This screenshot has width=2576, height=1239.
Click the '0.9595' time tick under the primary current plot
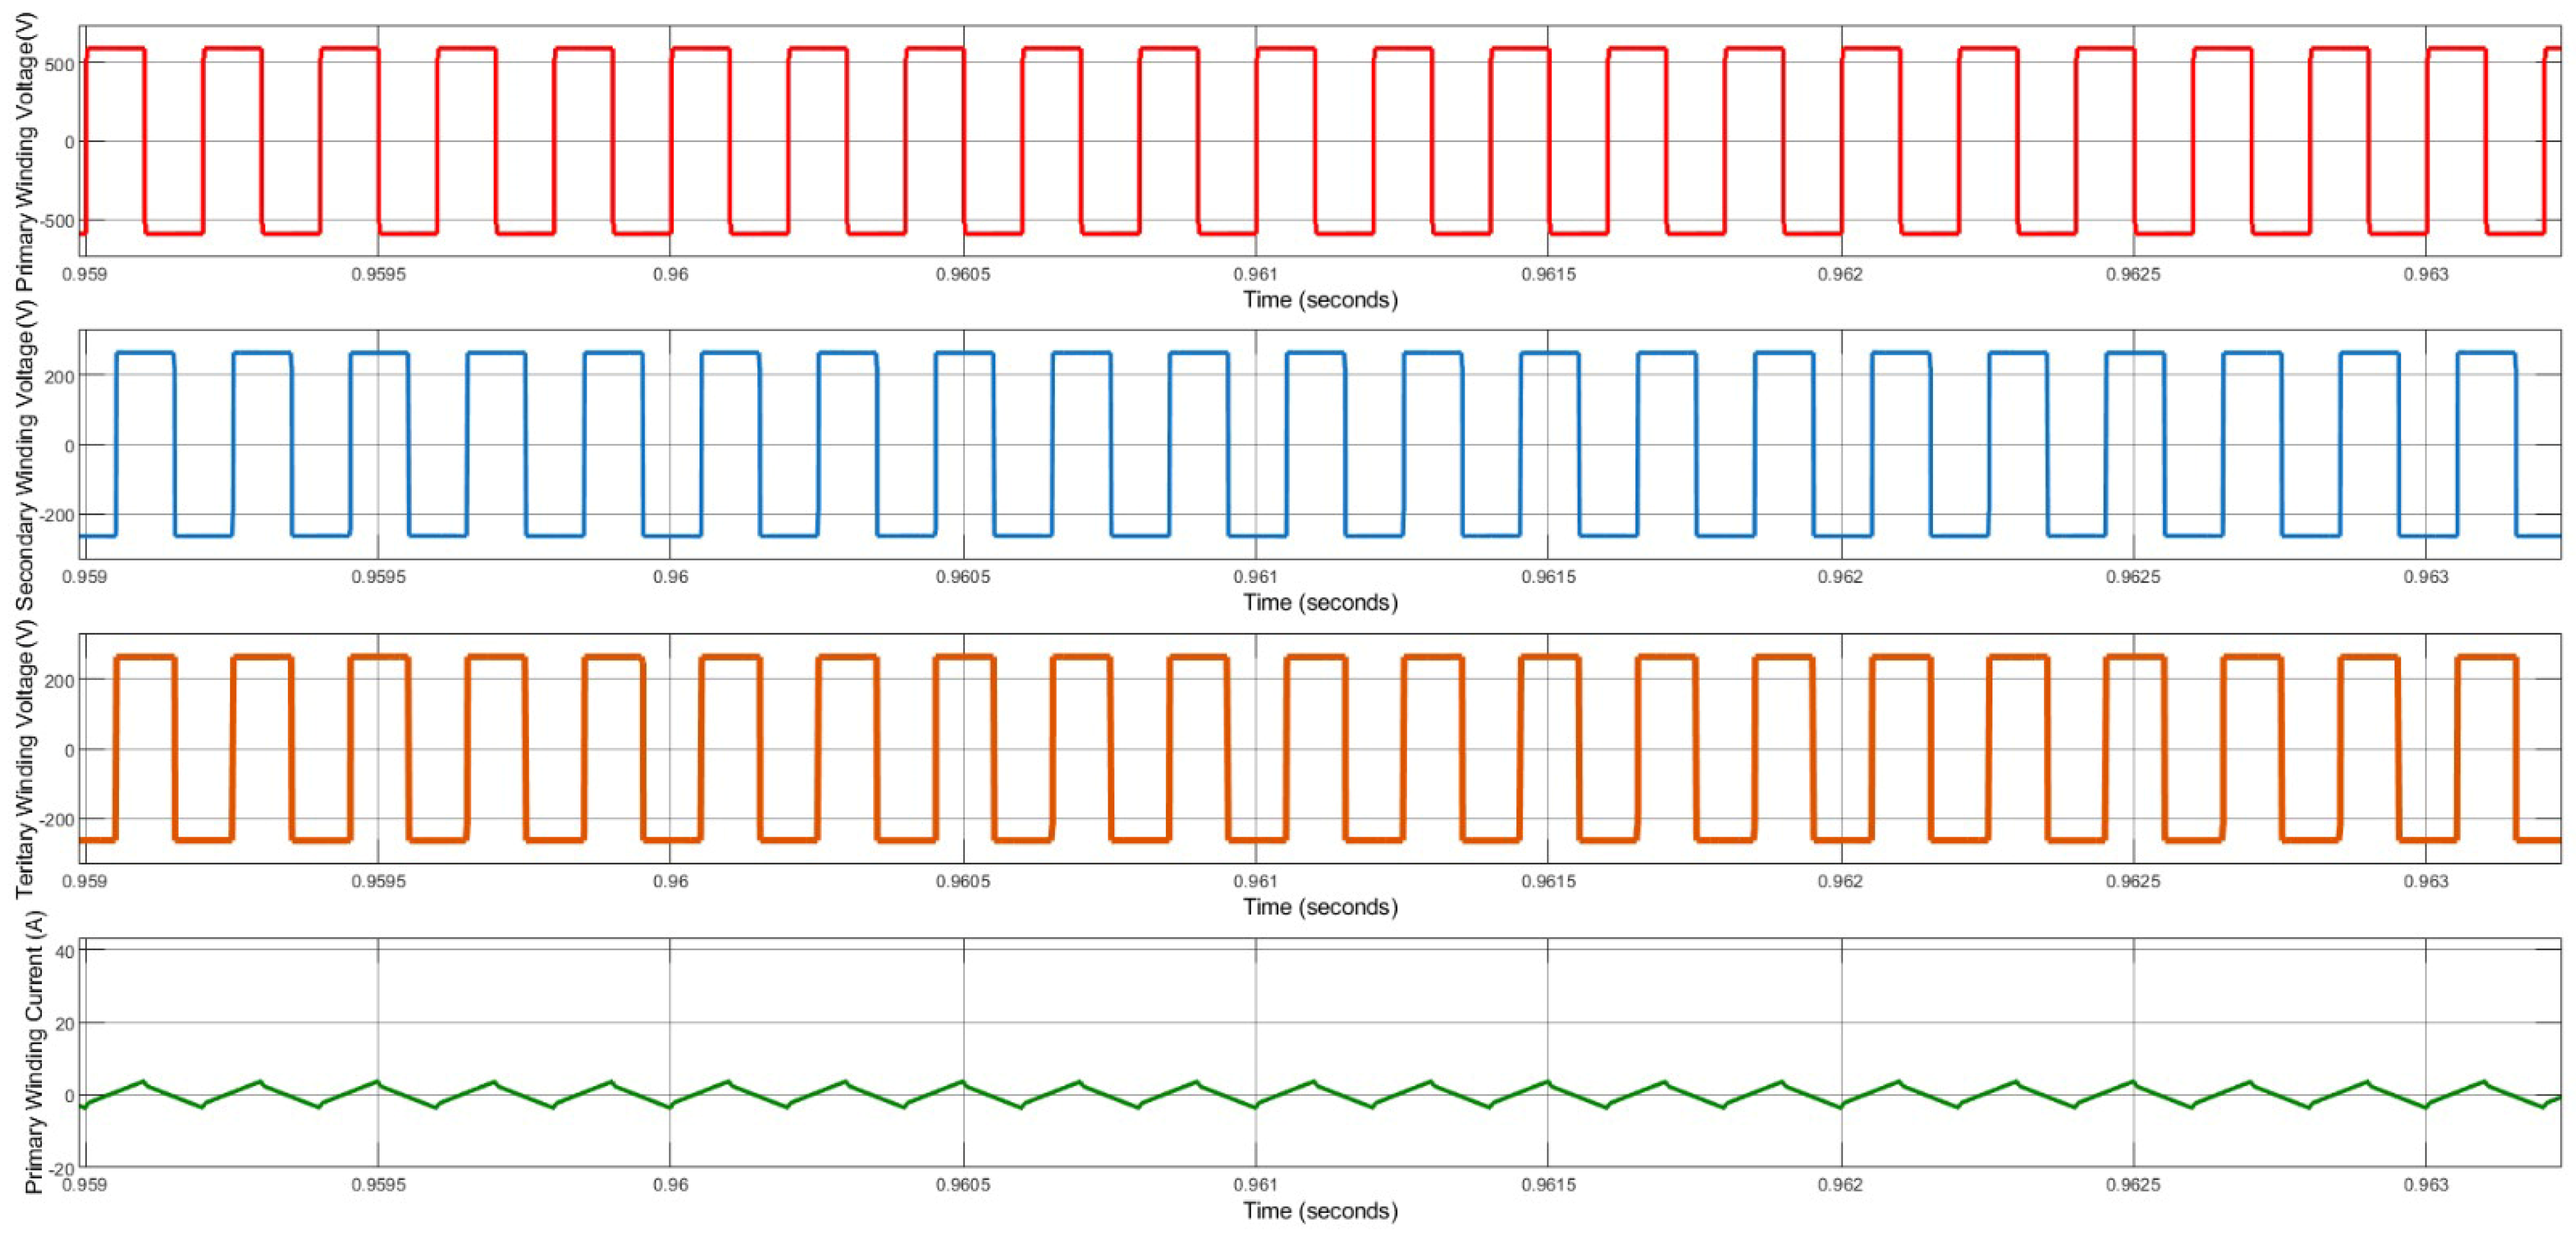coord(378,1185)
